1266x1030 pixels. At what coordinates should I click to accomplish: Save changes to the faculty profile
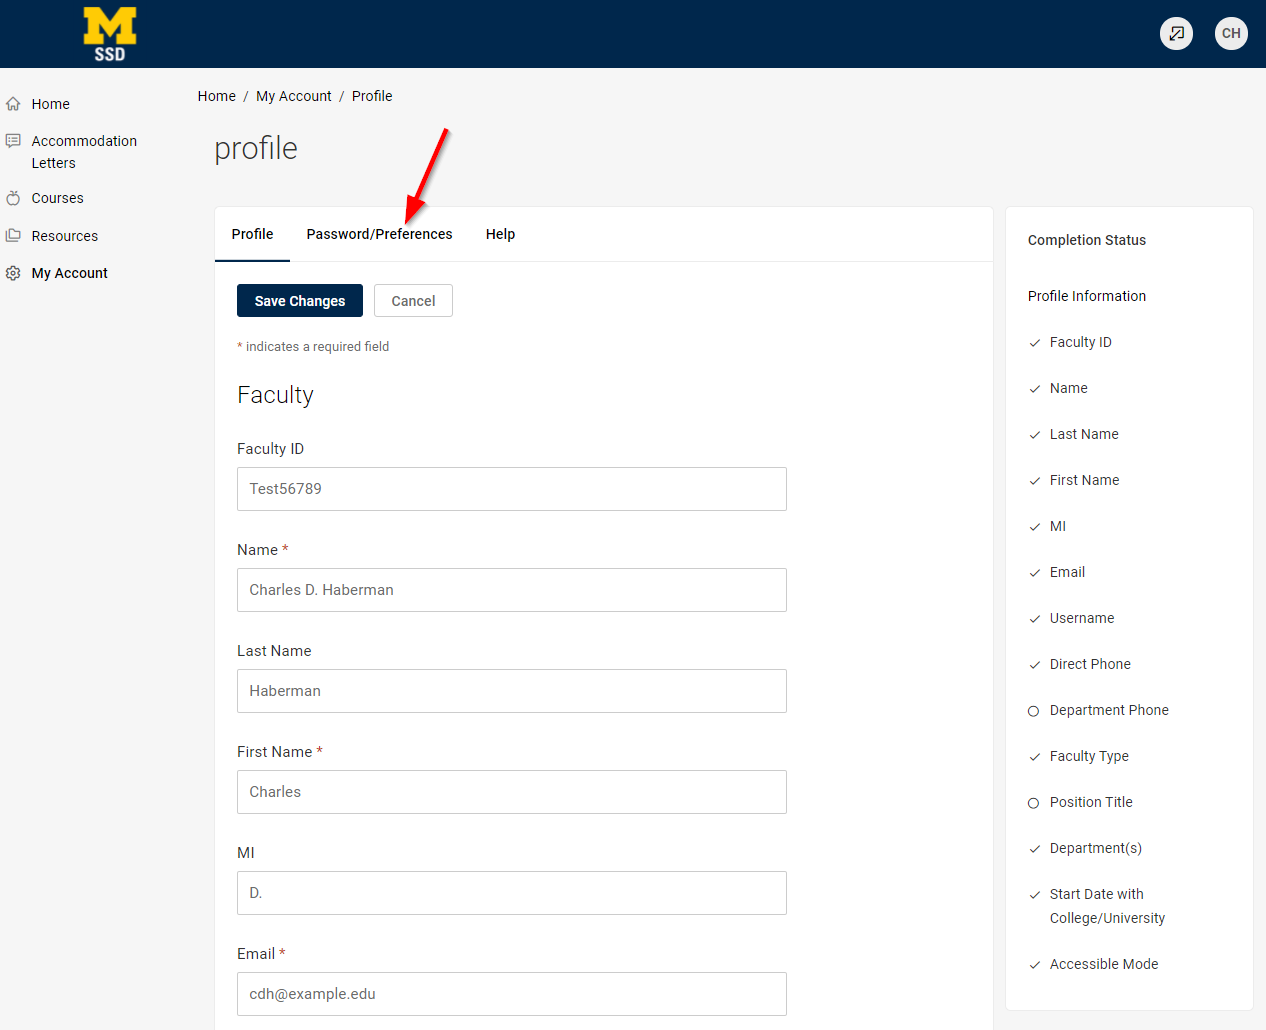click(x=299, y=300)
